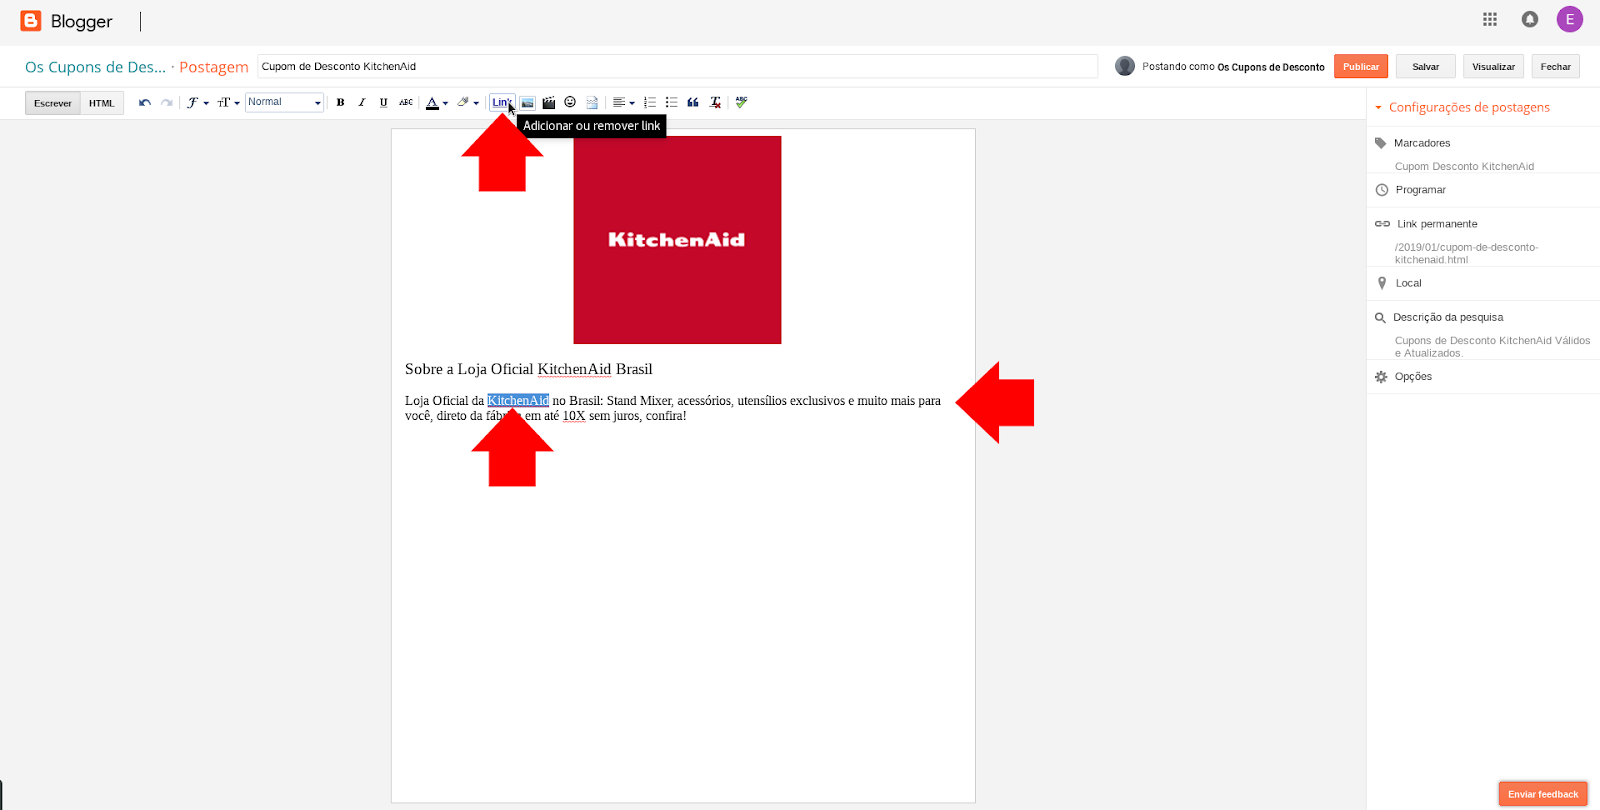Toggle italic formatting
The height and width of the screenshot is (810, 1600).
(362, 102)
